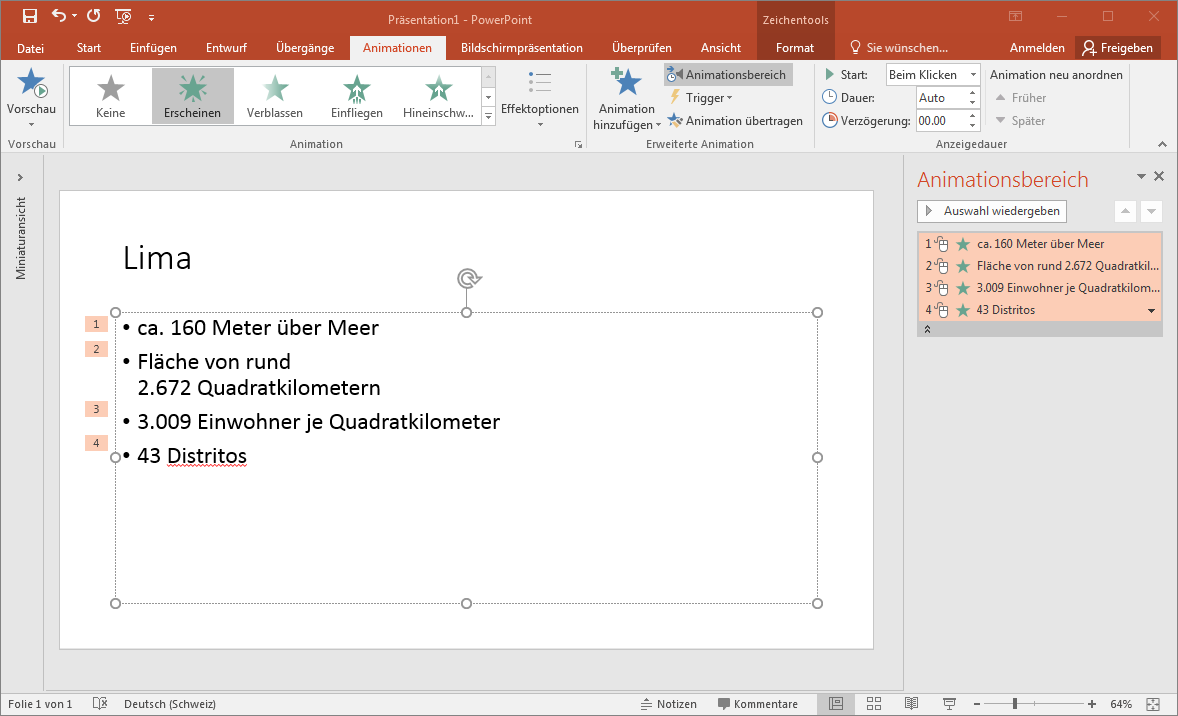Open the Format tab under Zeichentools
This screenshot has width=1178, height=716.
click(795, 48)
